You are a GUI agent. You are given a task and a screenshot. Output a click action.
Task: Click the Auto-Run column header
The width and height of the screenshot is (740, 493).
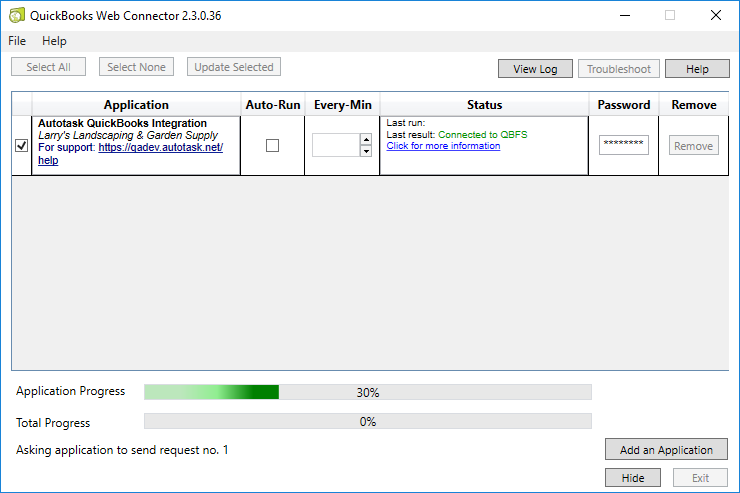273,105
